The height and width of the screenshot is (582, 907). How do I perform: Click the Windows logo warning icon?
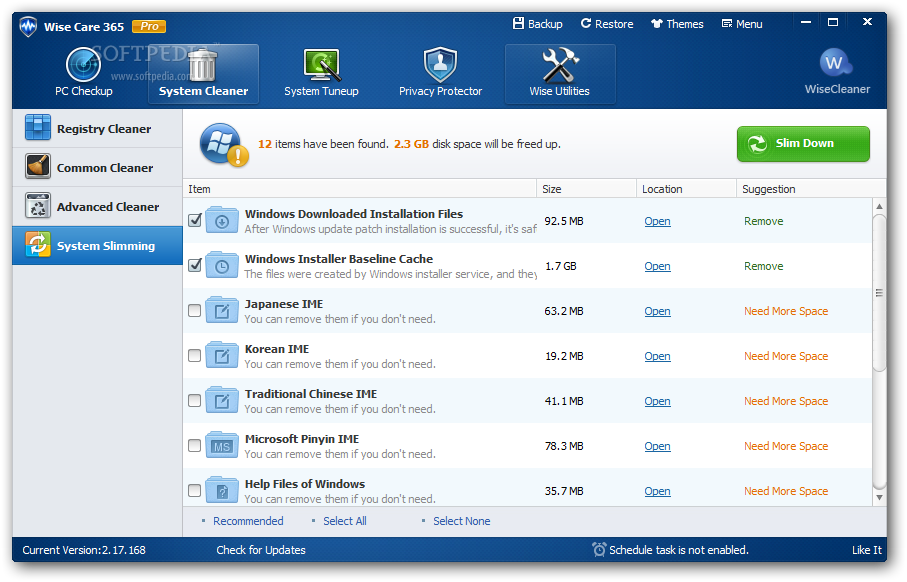point(224,145)
